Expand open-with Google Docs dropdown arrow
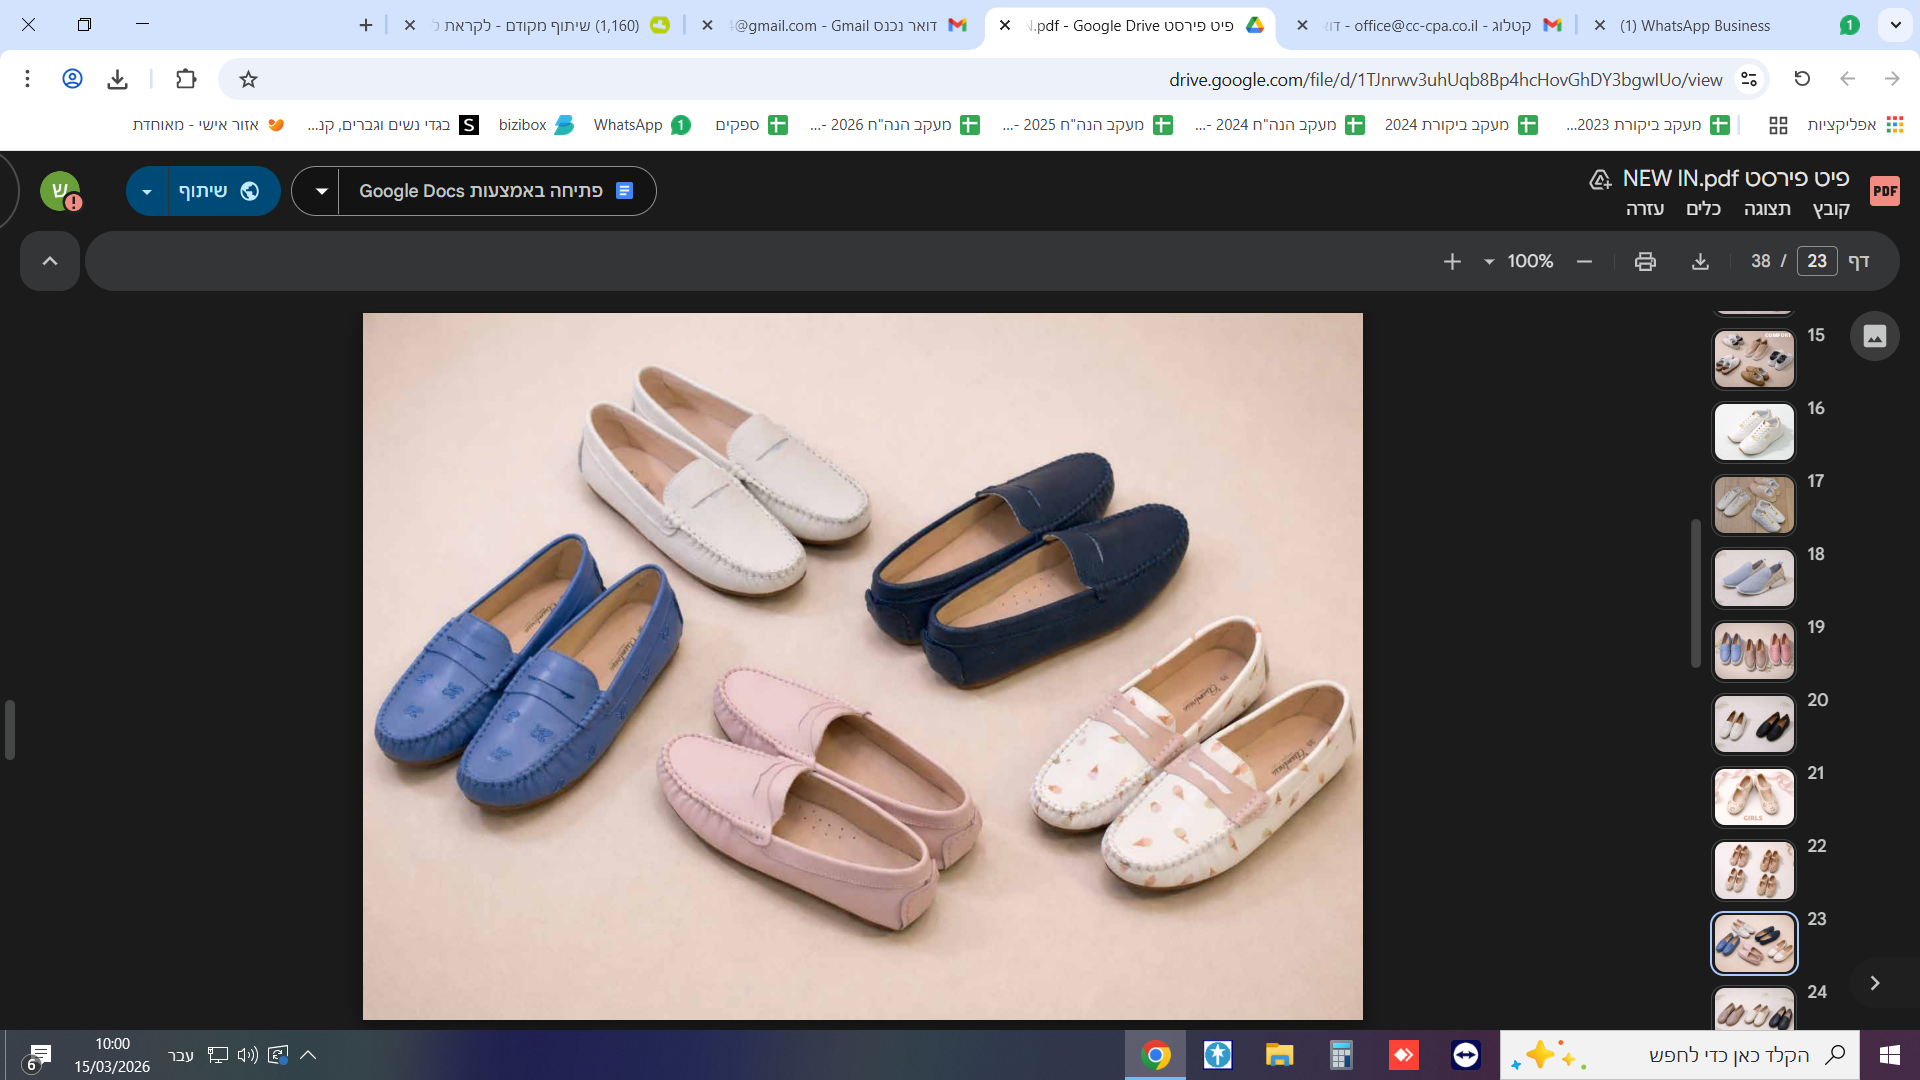Viewport: 1920px width, 1080px height. tap(321, 191)
